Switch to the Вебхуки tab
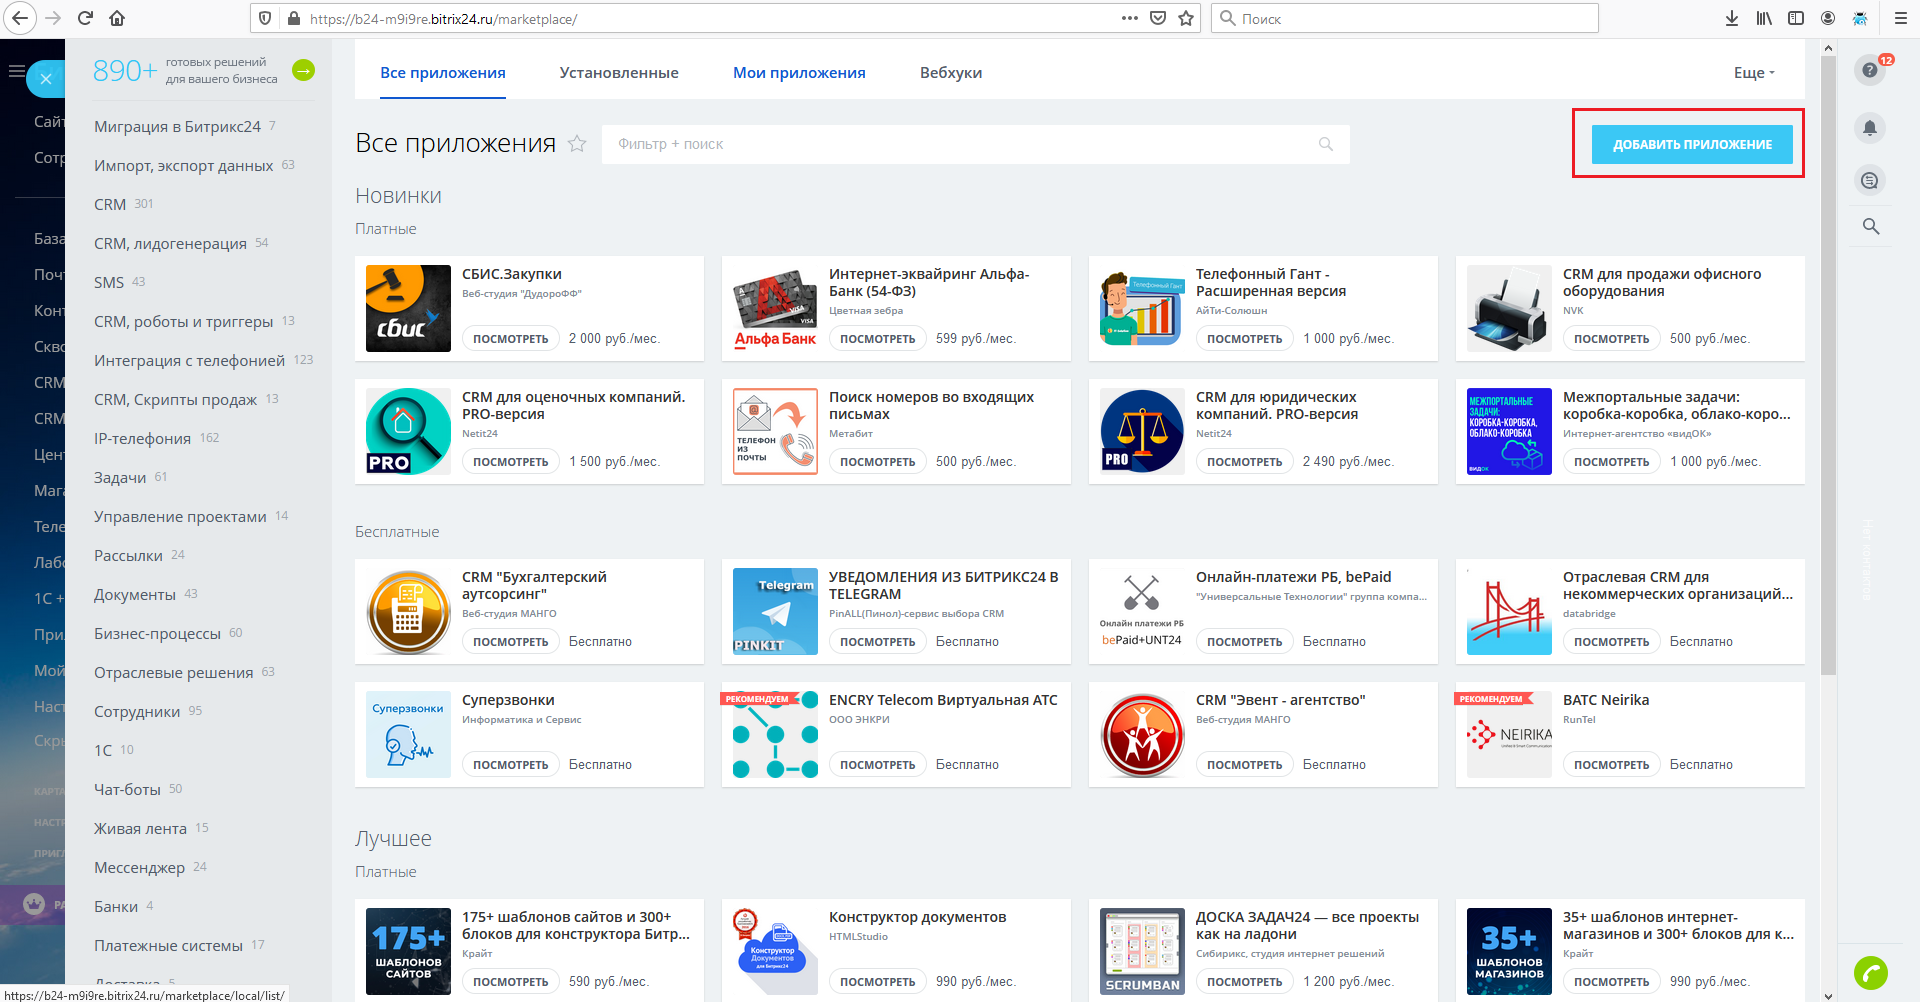The height and width of the screenshot is (1002, 1920). click(950, 73)
